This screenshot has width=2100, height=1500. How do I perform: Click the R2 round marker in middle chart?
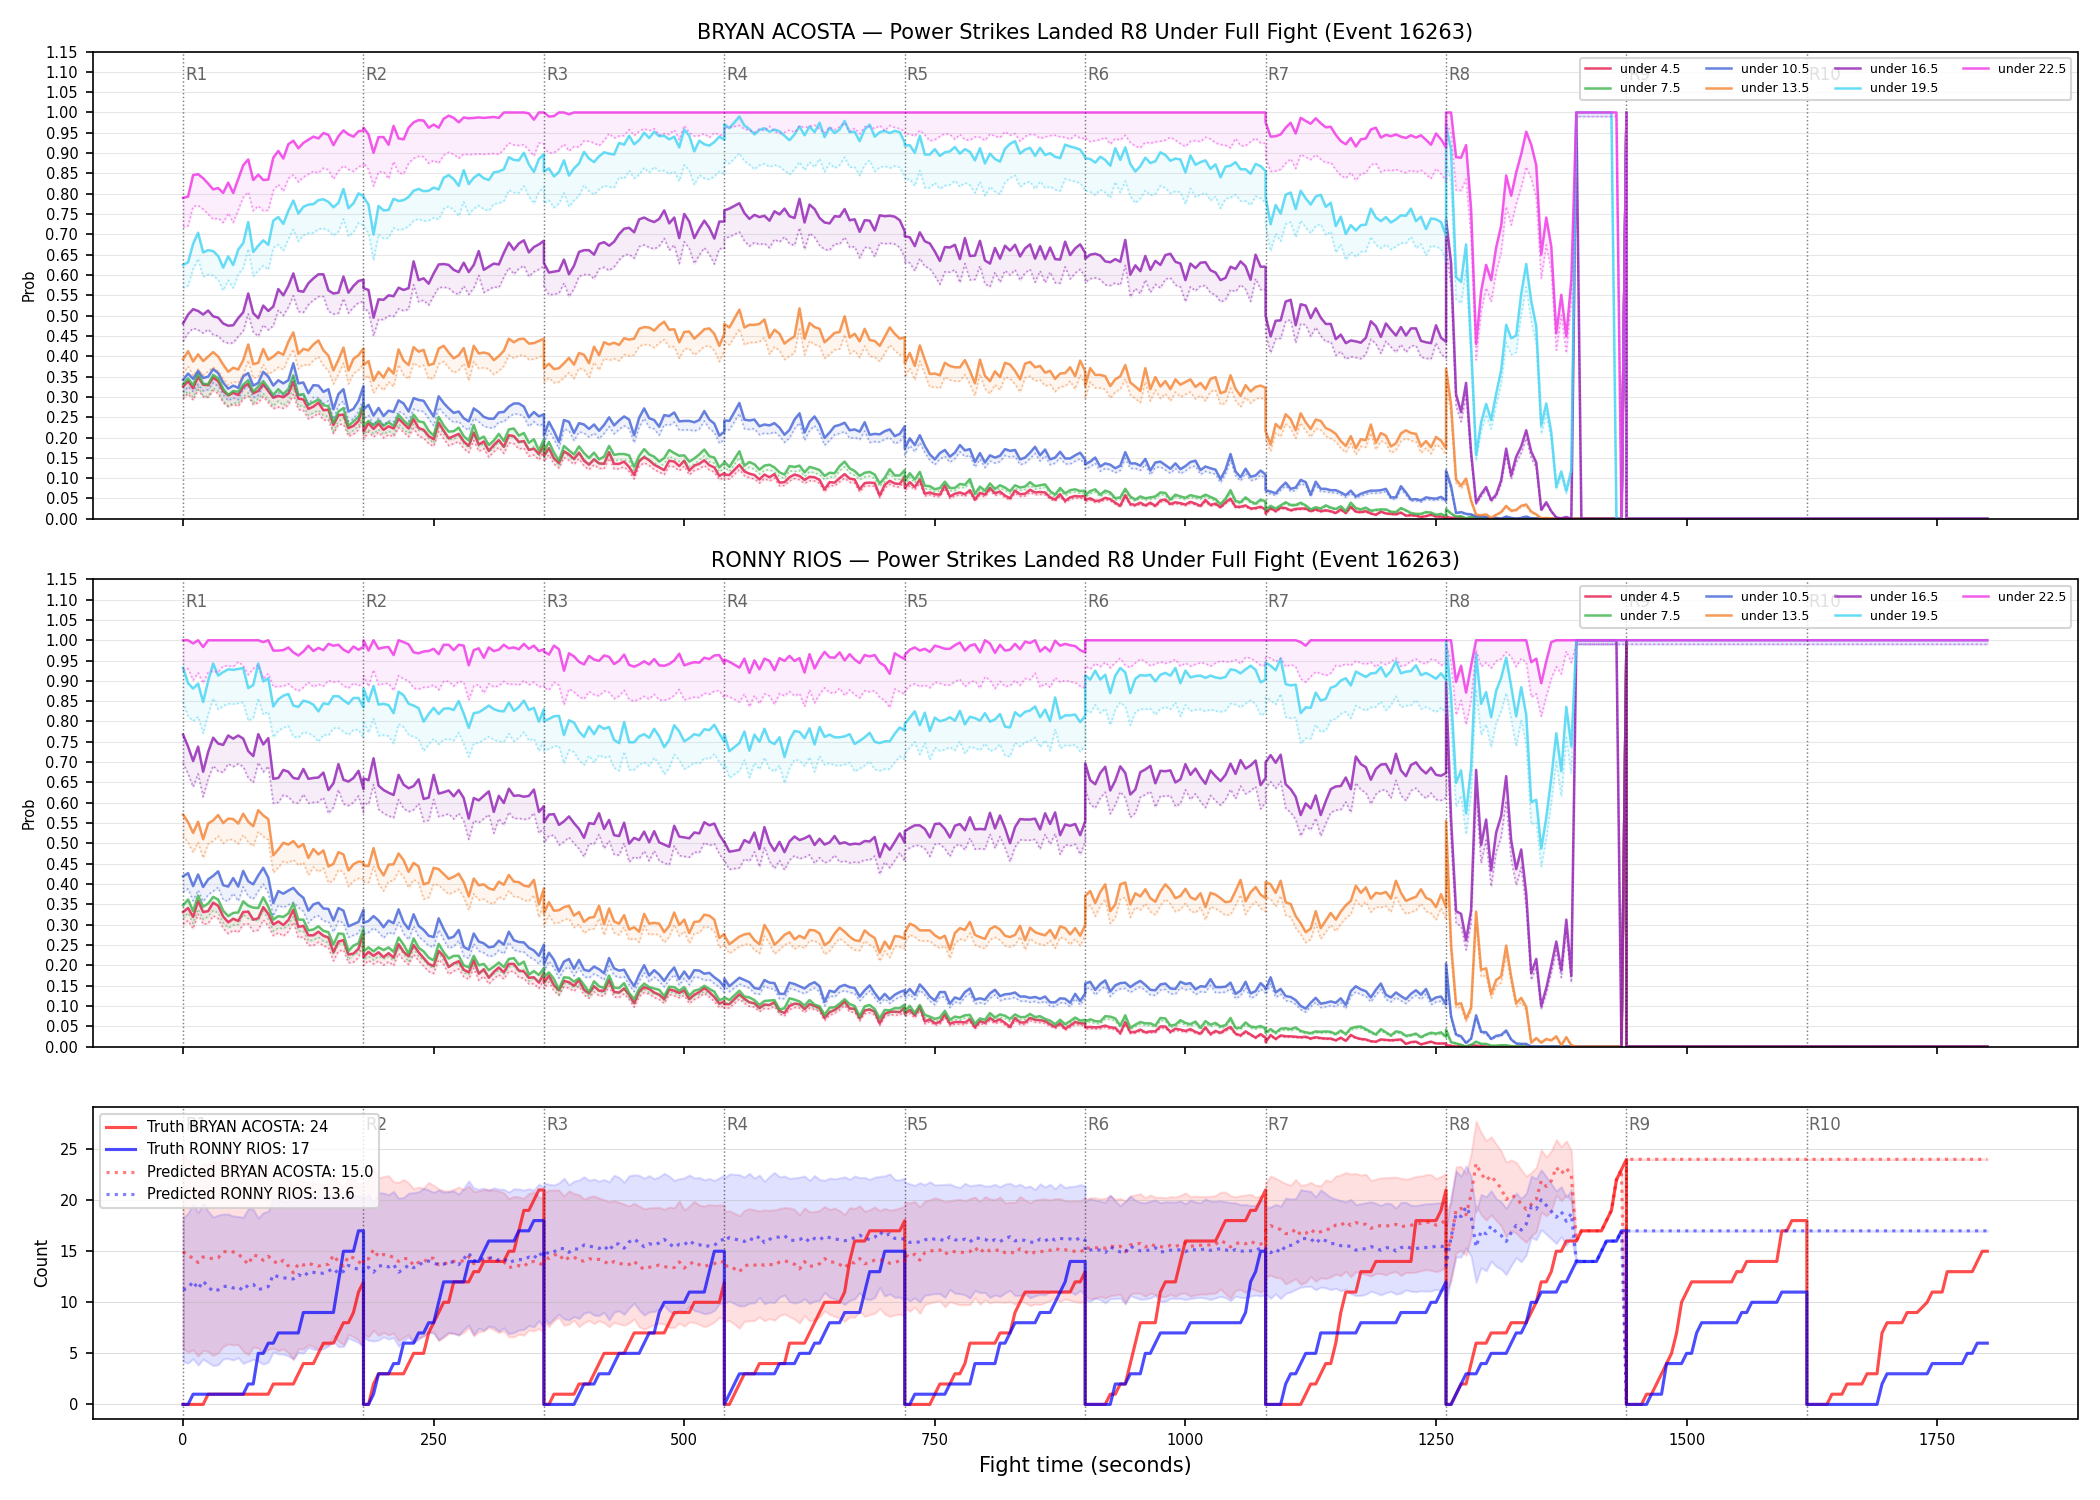(x=376, y=601)
